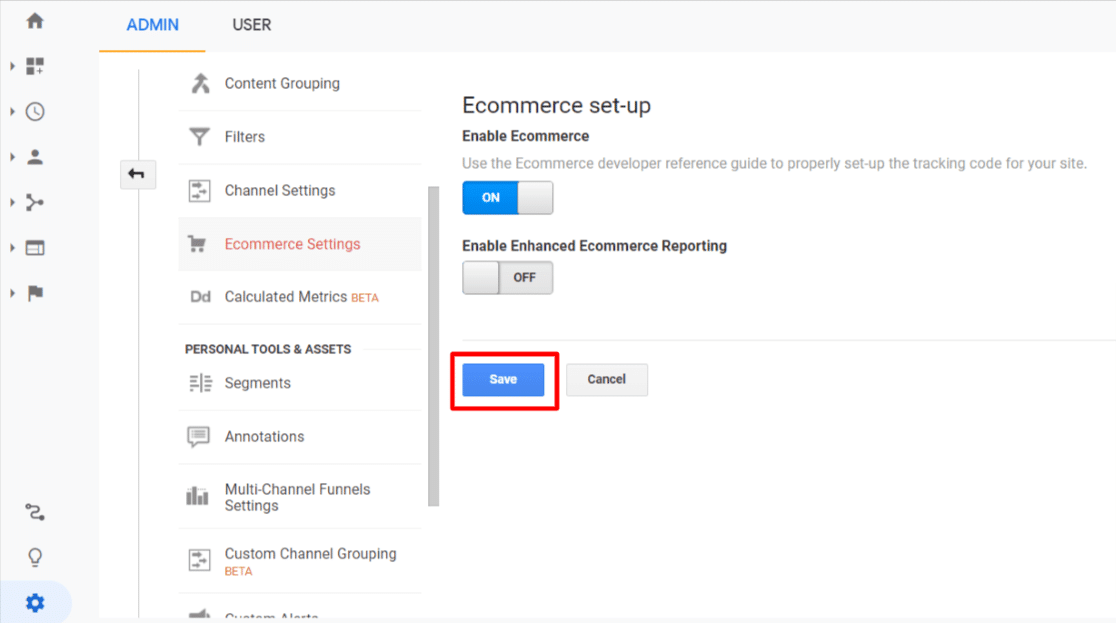Save the Ecommerce set-up

(x=503, y=379)
